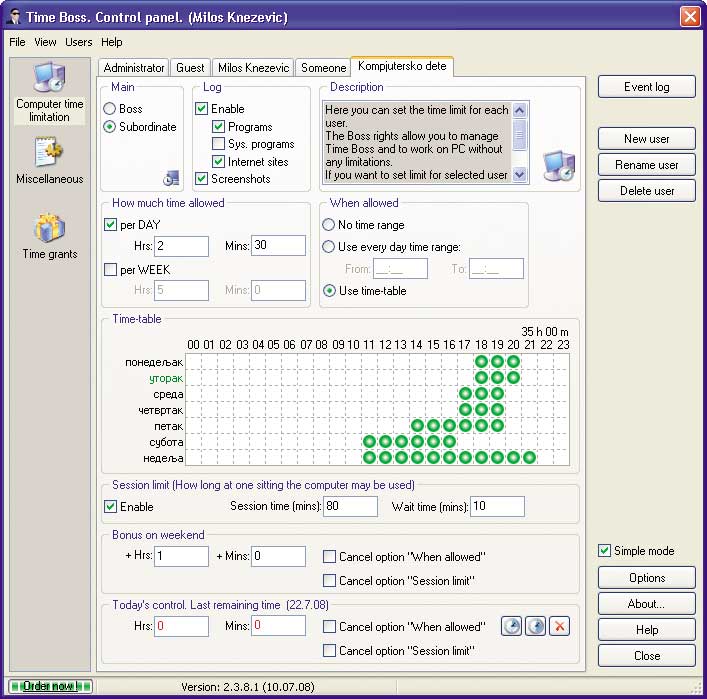Toggle the Log Enable checkbox
707x699 pixels.
(x=201, y=109)
